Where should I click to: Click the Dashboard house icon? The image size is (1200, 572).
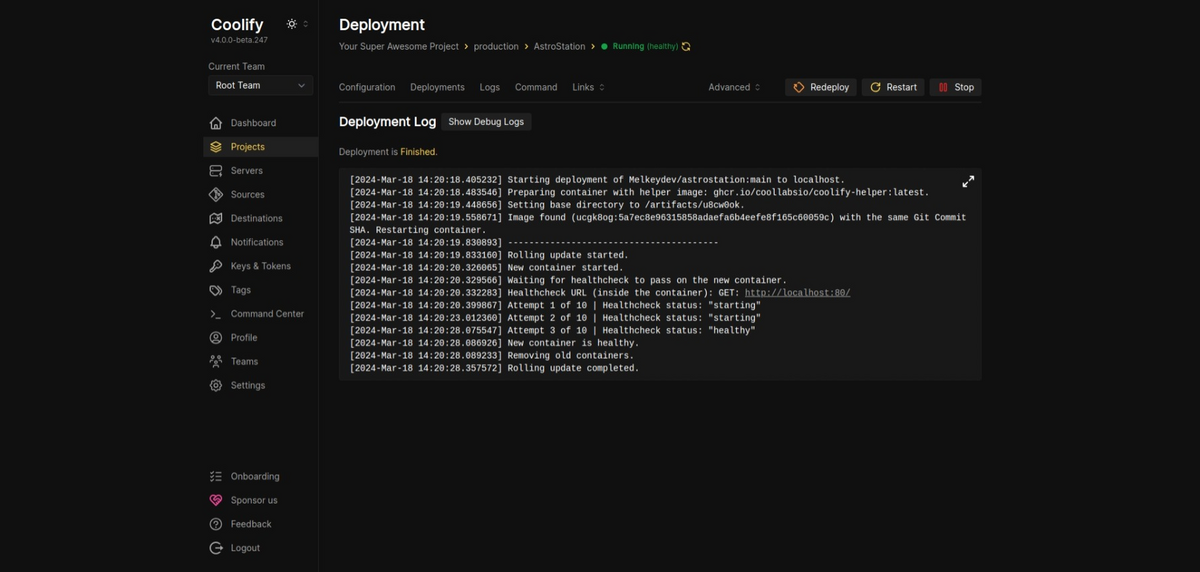(216, 123)
